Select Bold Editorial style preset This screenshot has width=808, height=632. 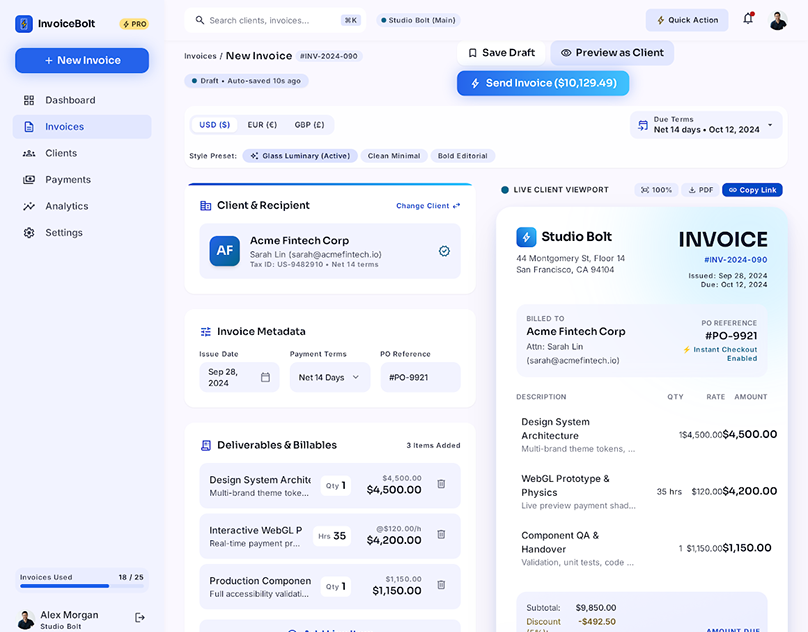463,156
